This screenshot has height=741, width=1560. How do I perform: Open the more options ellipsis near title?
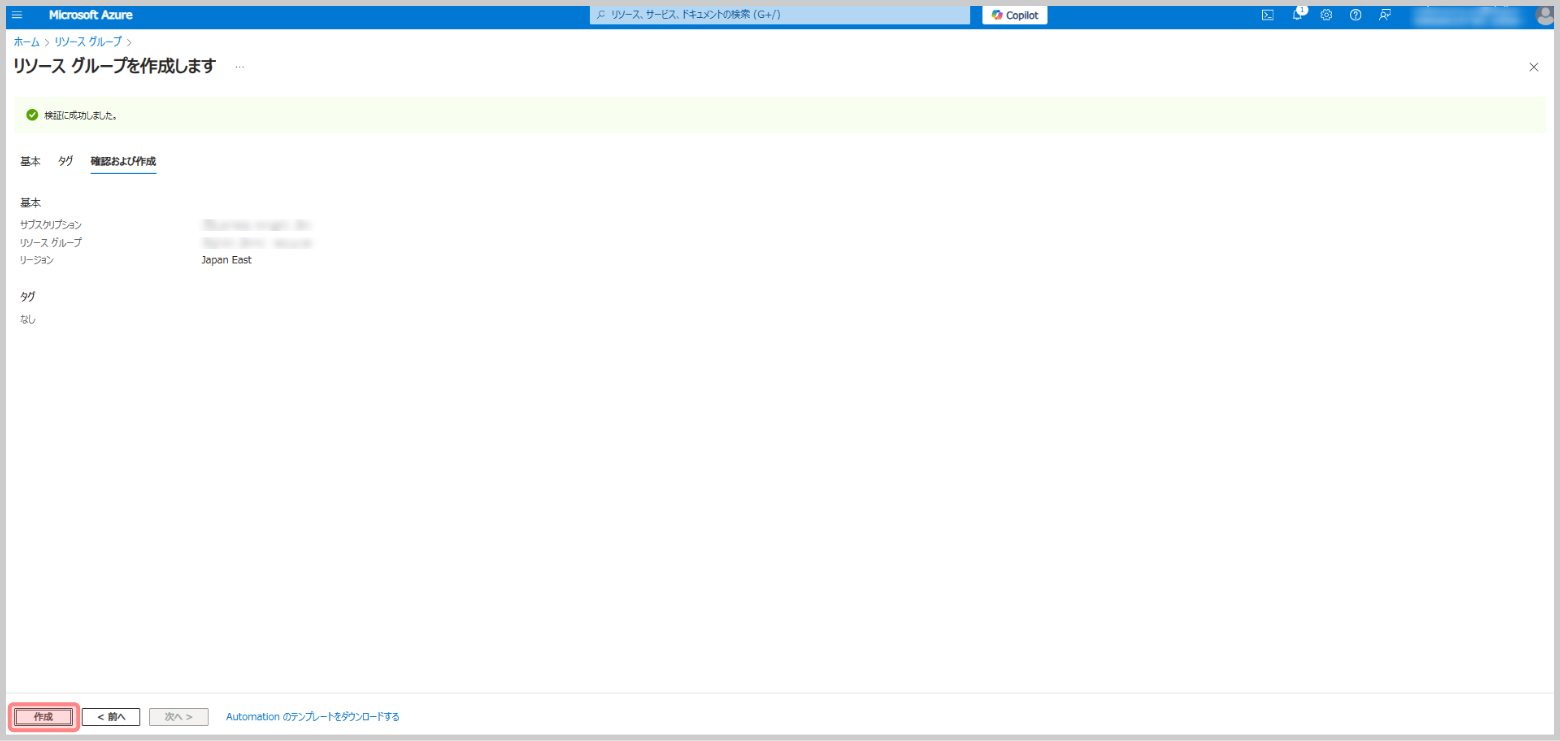pos(240,67)
